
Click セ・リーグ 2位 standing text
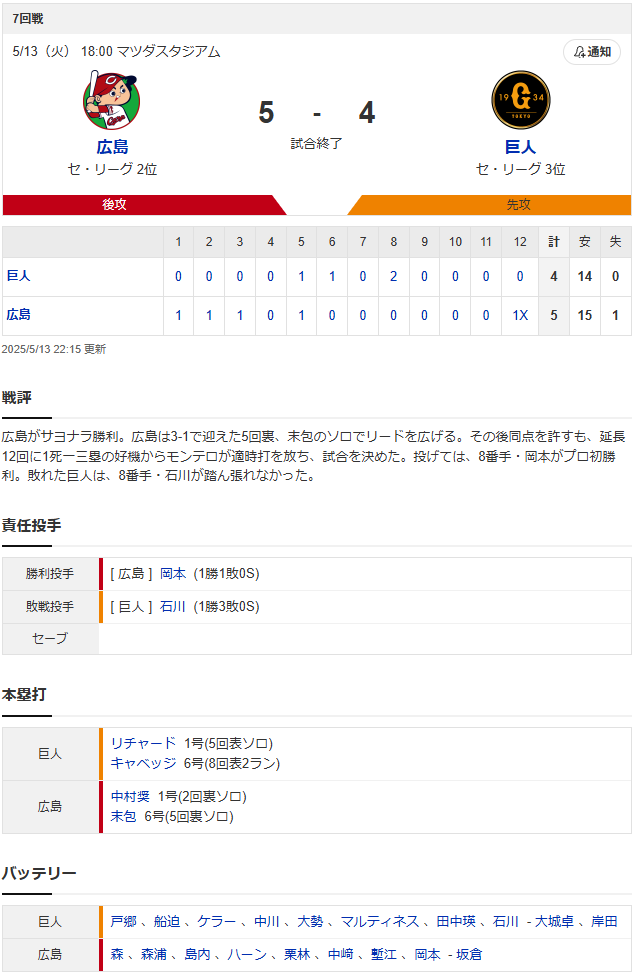click(112, 170)
